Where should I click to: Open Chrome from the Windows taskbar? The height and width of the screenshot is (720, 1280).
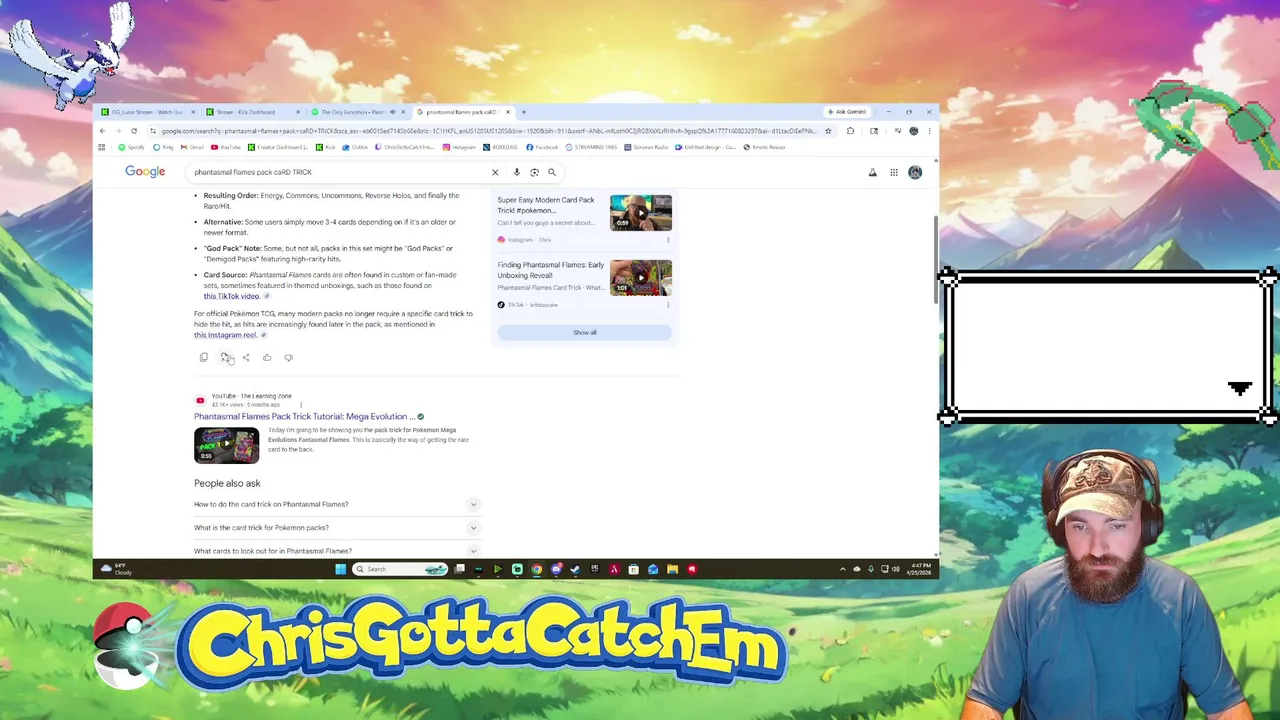(x=536, y=569)
